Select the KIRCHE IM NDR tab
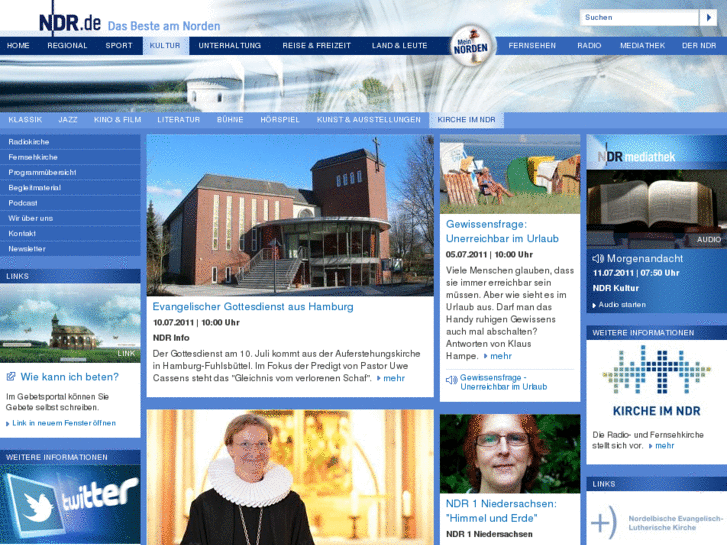 [466, 120]
